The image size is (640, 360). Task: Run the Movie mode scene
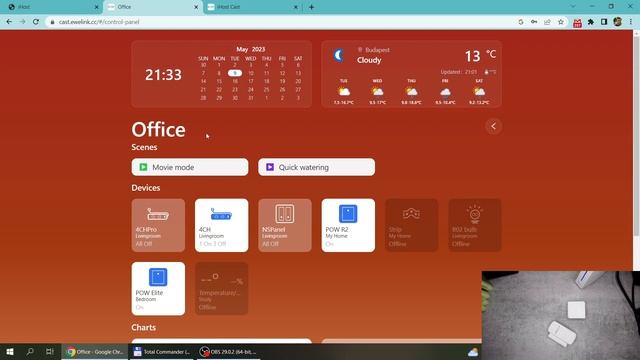(x=190, y=167)
